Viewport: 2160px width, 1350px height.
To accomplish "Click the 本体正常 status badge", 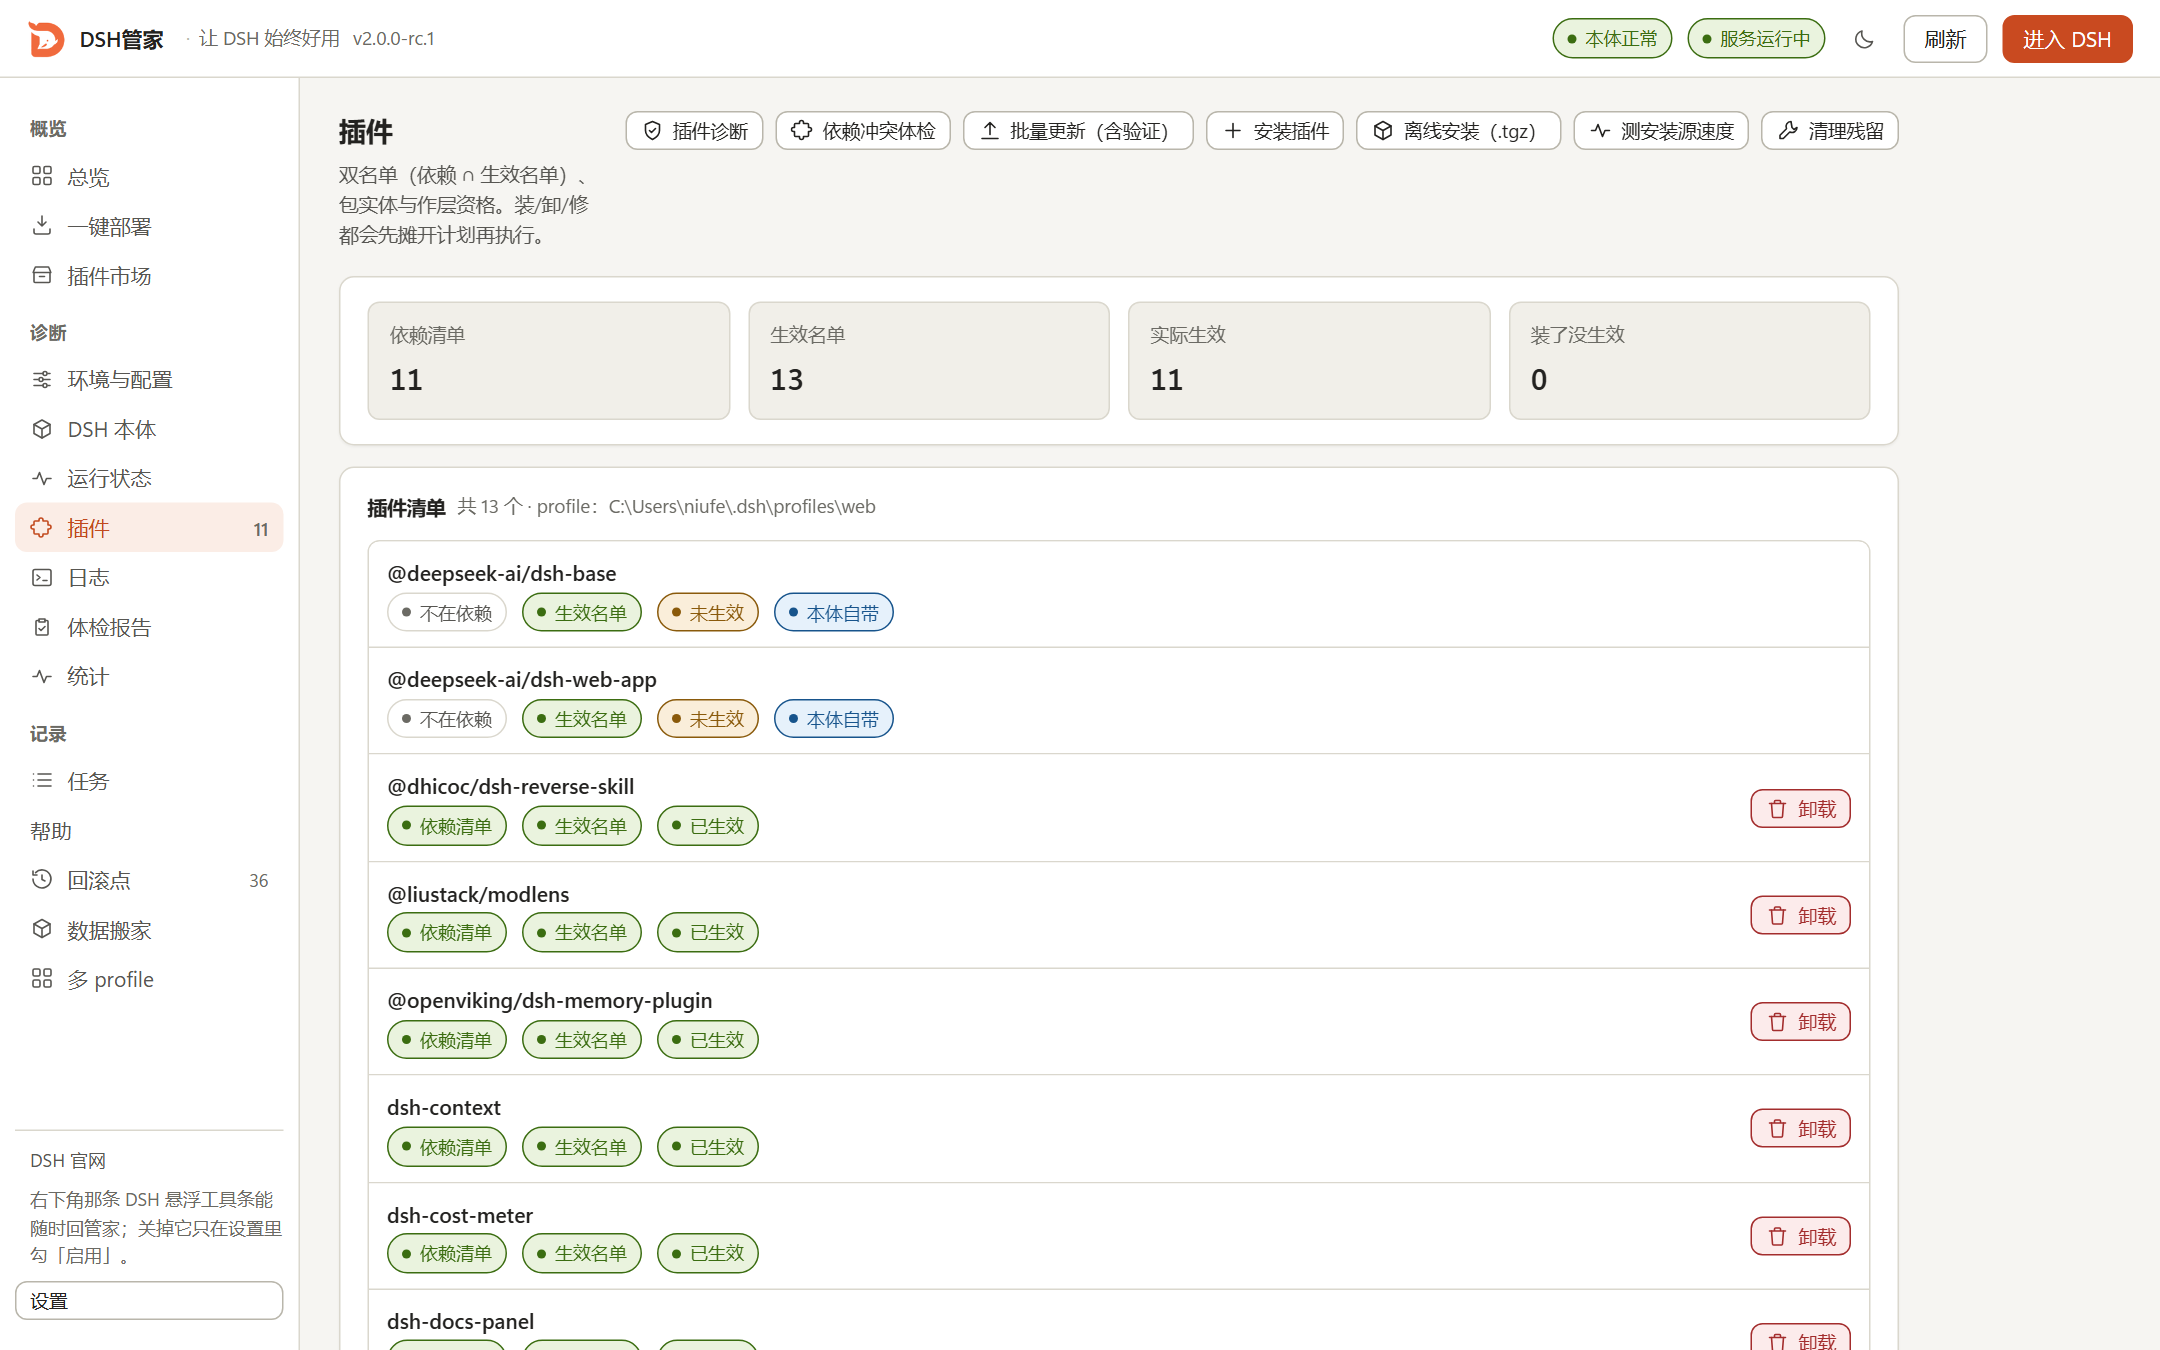I will click(x=1612, y=39).
